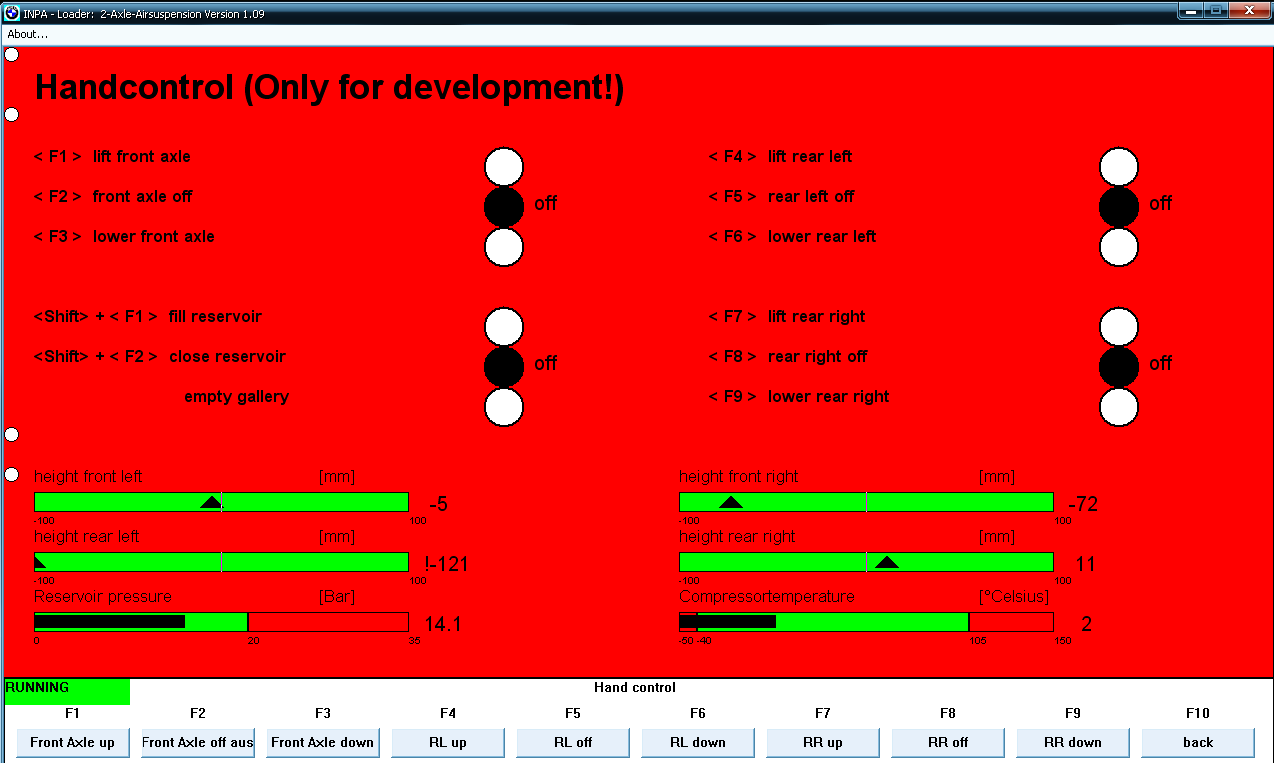Viewport: 1274px width, 763px height.
Task: Click the reservoir pressure value 14.1
Action: tap(443, 625)
